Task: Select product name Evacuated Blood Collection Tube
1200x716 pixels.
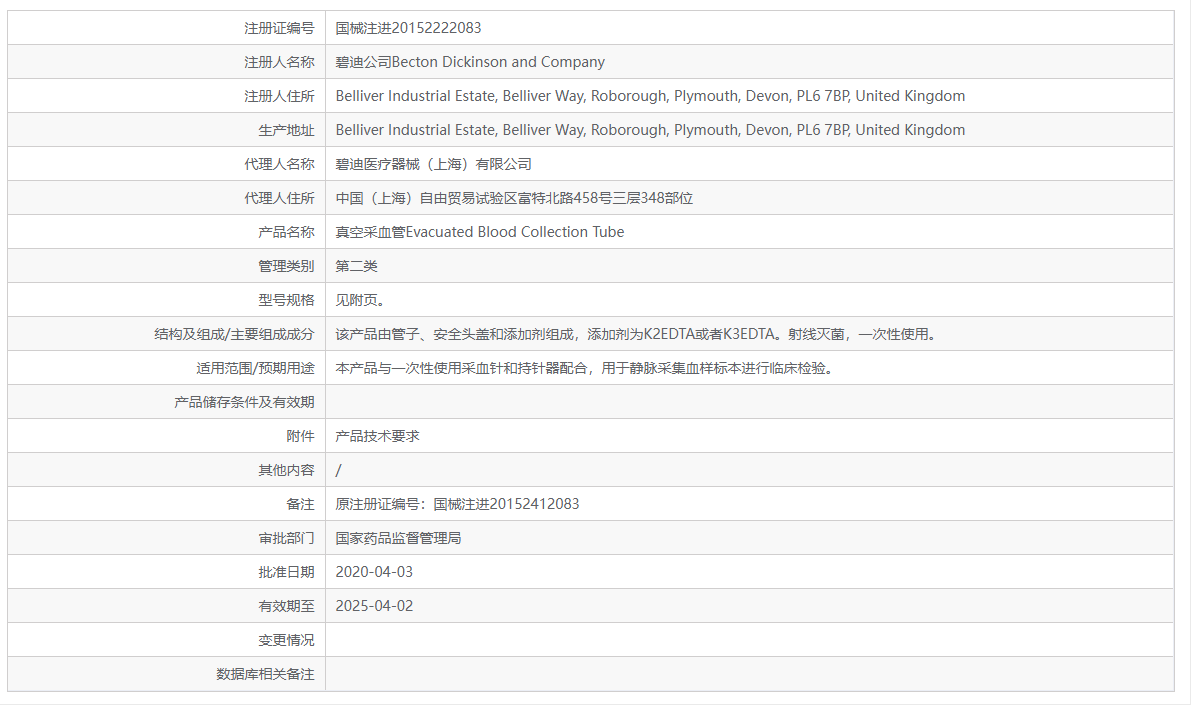Action: coord(479,231)
